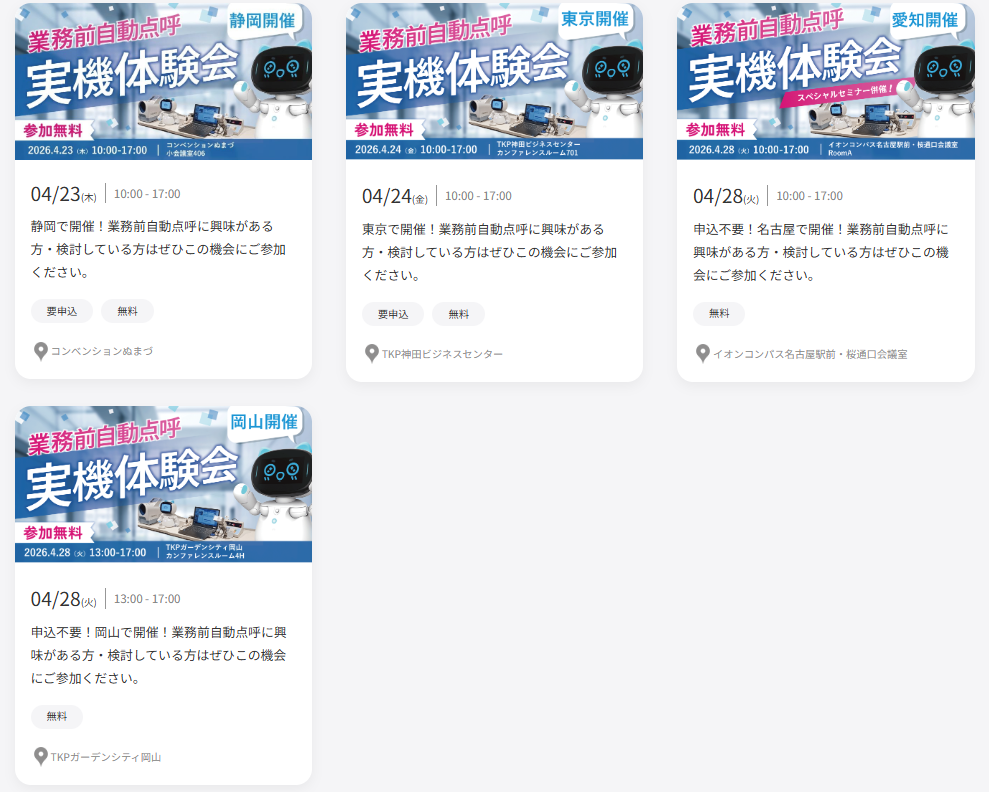Click the 無料 tag on the Nagoya card
Viewport: 989px width, 792px height.
tap(719, 314)
